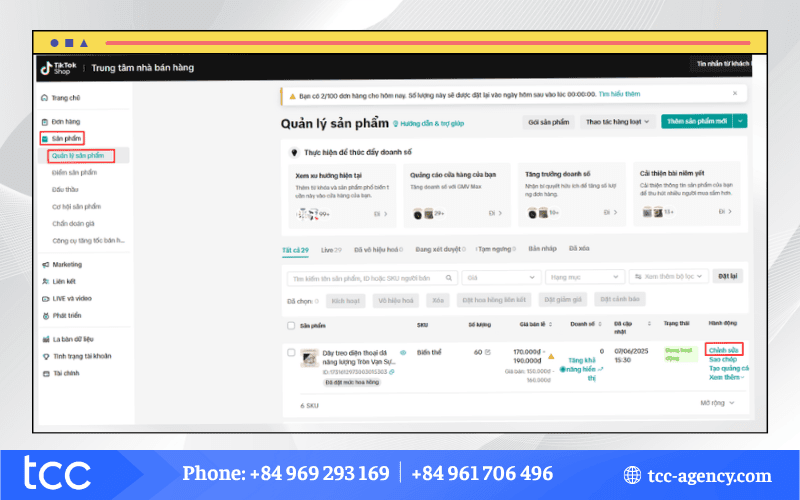The width and height of the screenshot is (800, 500).
Task: Click the edit quantity icon next to 60
Action: tap(488, 353)
